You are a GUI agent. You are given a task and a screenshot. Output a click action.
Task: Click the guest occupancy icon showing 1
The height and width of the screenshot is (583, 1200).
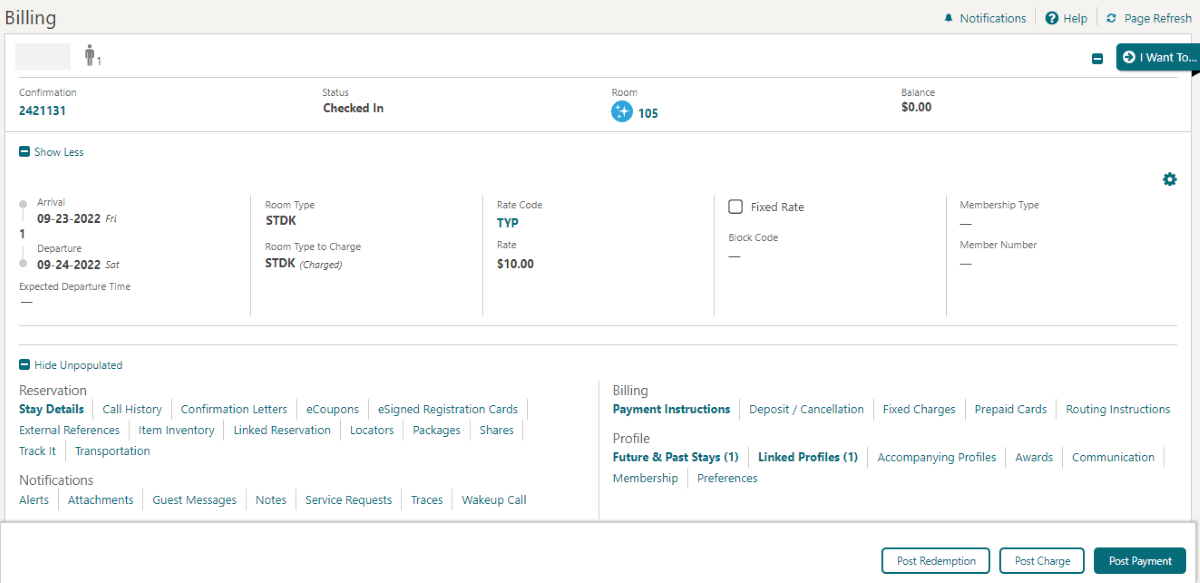[90, 56]
